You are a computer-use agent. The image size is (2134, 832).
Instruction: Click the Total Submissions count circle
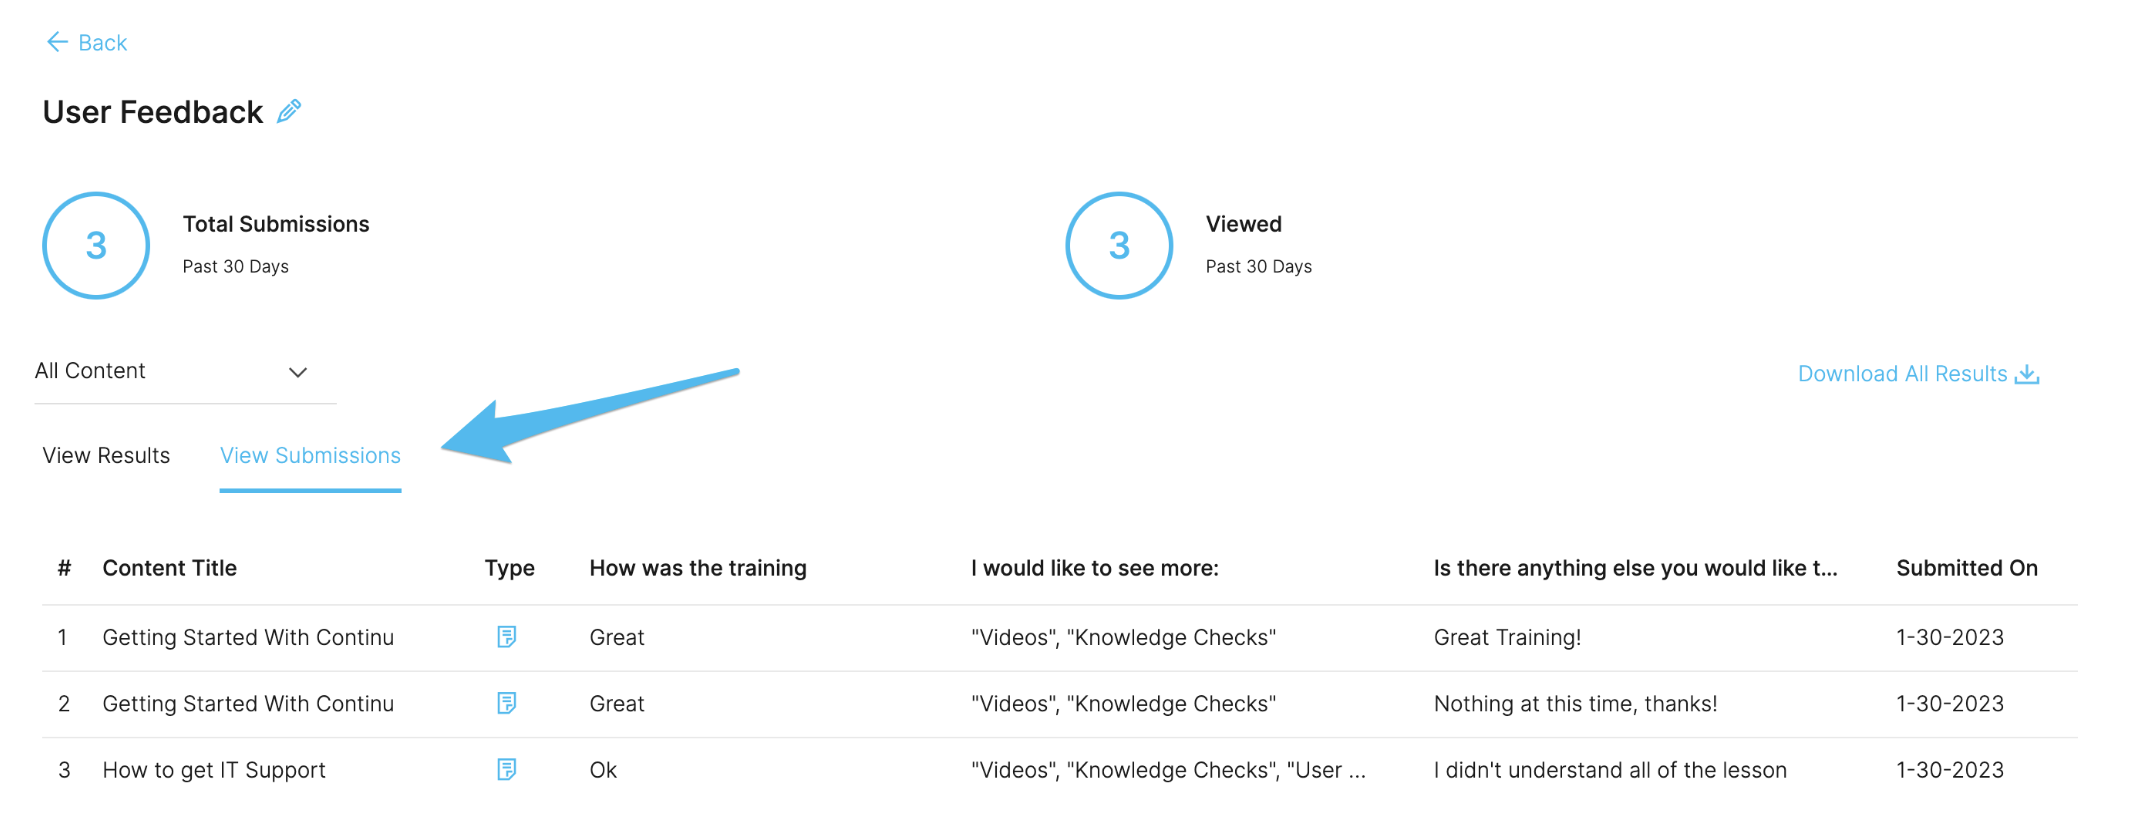(x=96, y=245)
